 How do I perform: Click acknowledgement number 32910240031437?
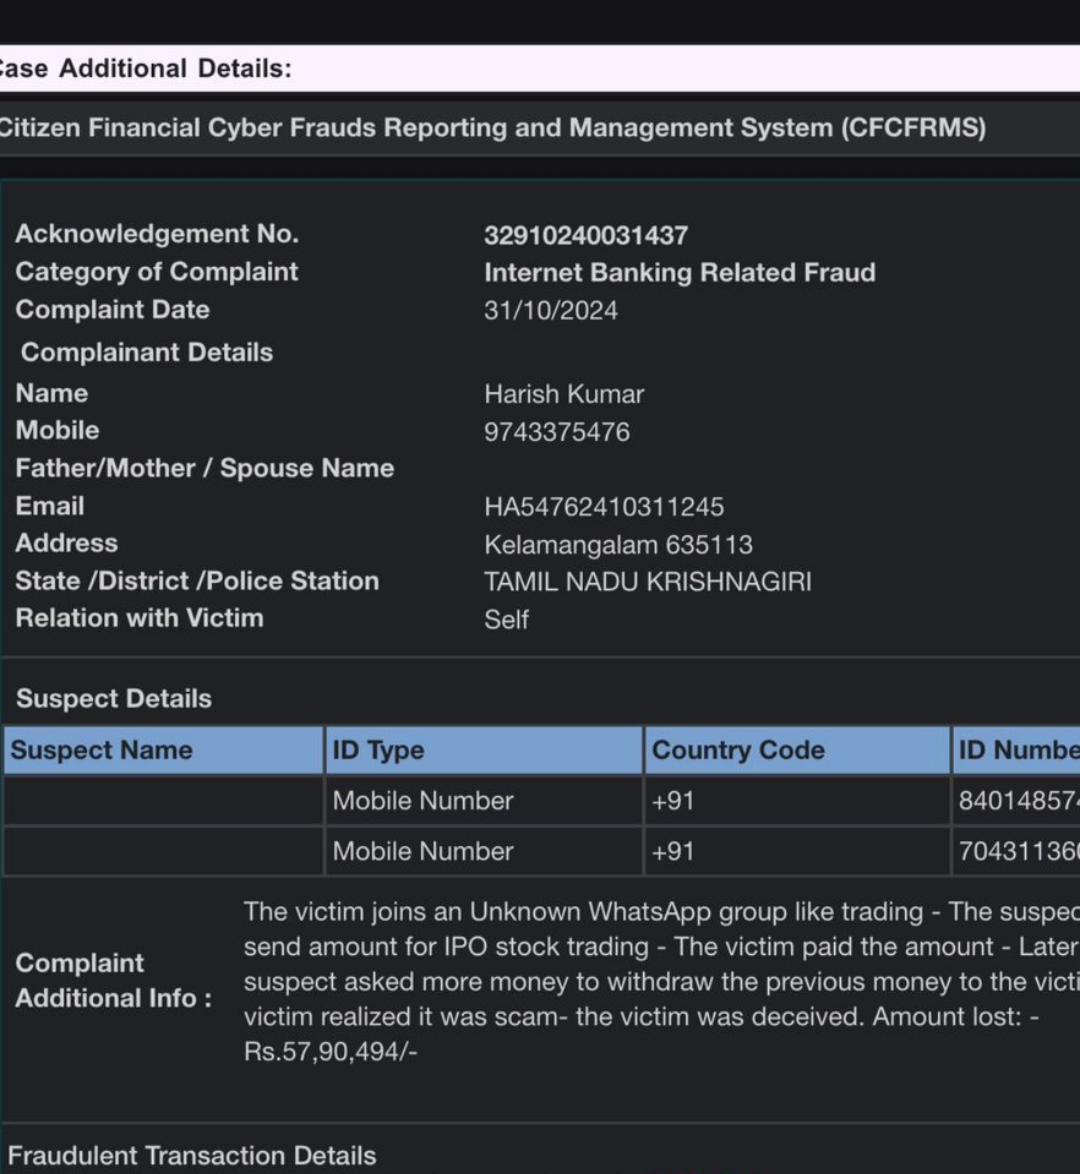[x=585, y=236]
